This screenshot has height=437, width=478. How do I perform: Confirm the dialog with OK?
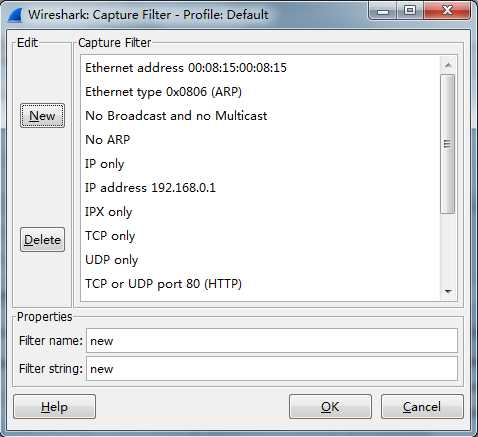tap(330, 407)
